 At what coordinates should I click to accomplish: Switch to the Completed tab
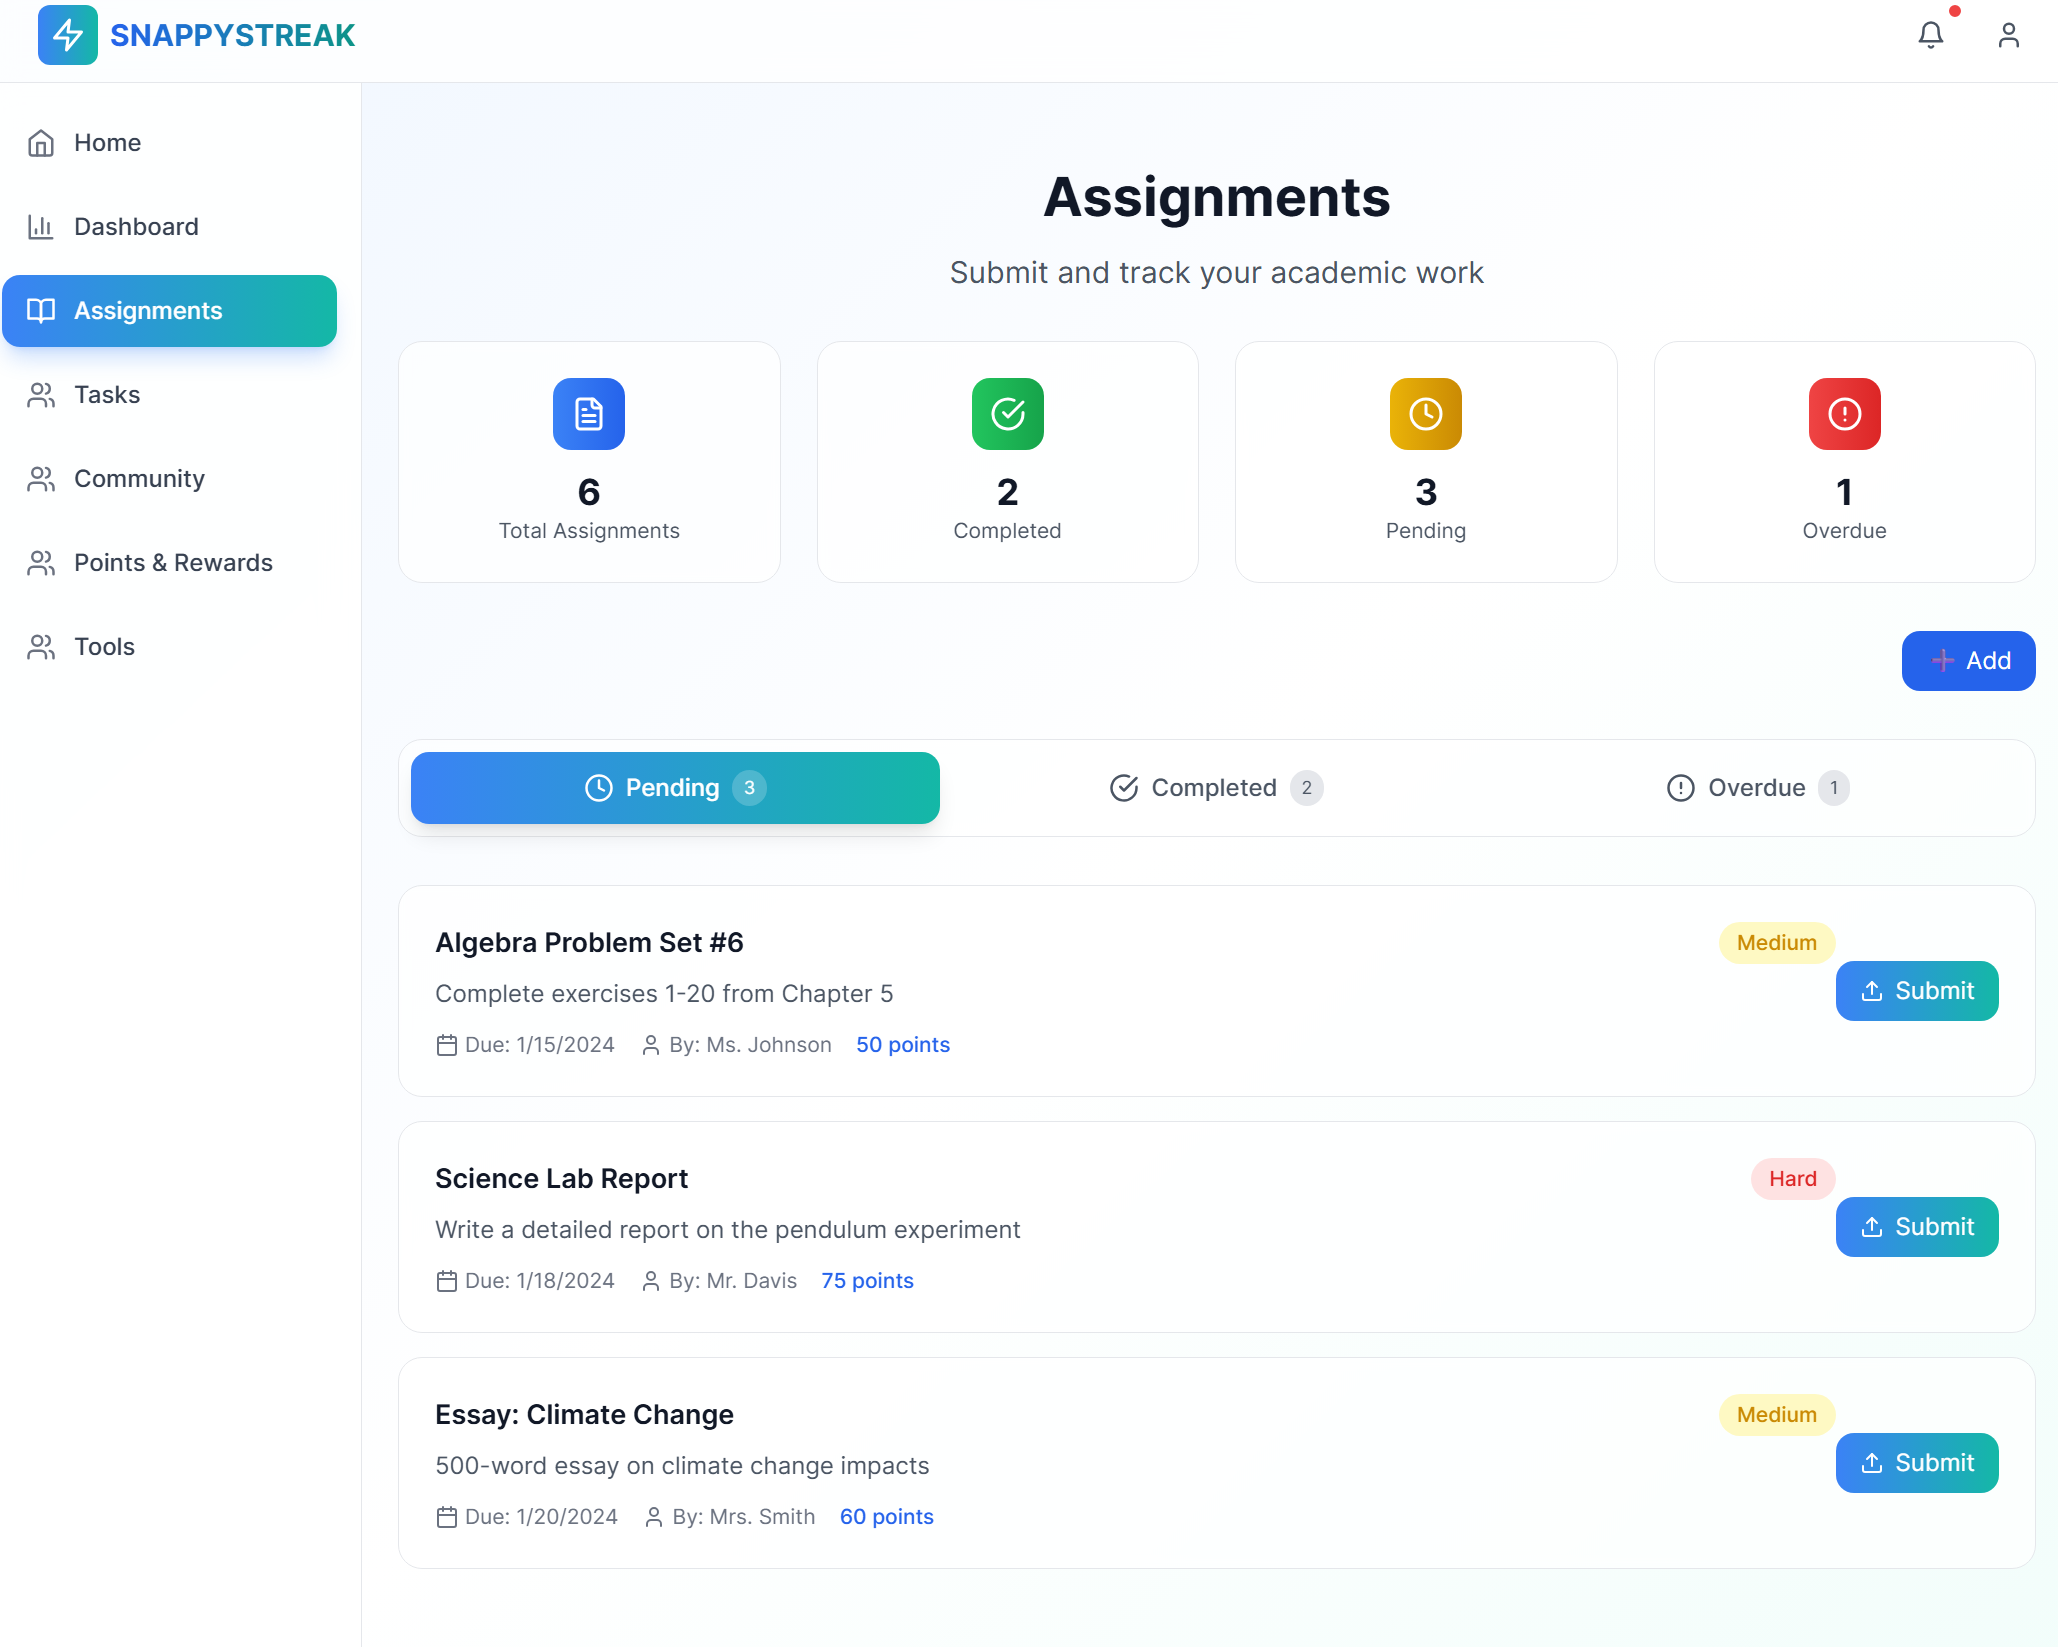[x=1215, y=788]
